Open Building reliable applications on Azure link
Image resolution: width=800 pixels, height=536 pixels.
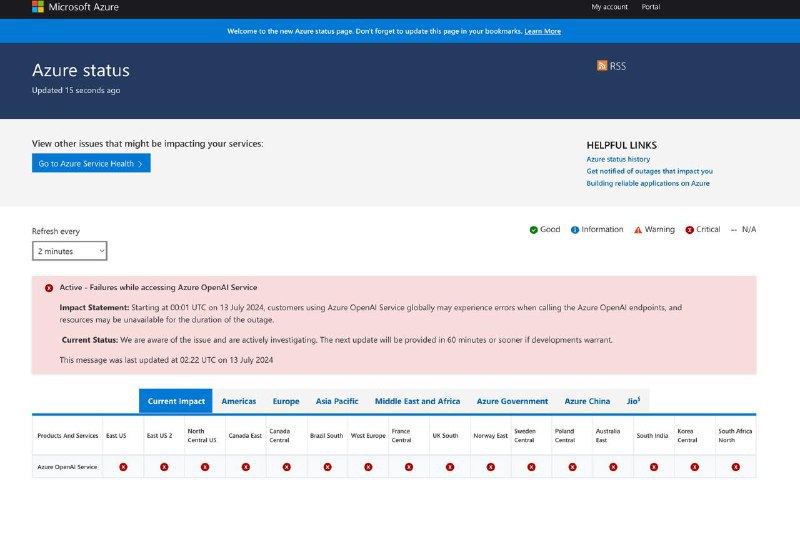coord(648,183)
